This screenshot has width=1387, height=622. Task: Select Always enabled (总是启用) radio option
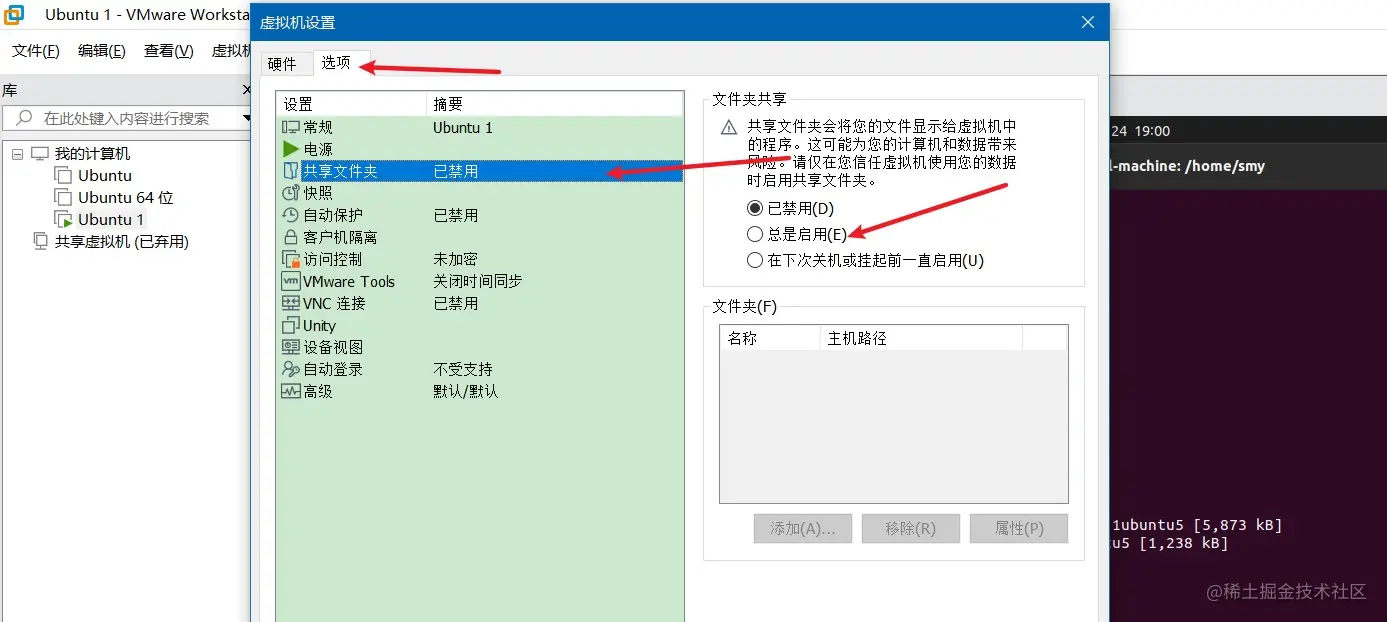click(x=755, y=234)
